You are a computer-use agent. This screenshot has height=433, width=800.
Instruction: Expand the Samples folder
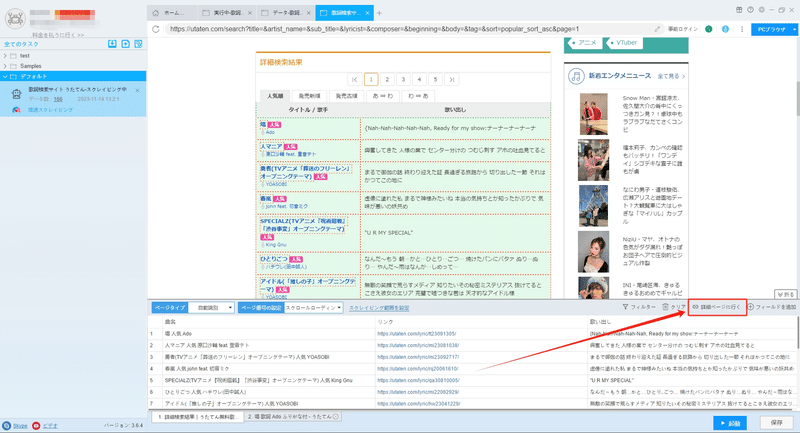pyautogui.click(x=5, y=66)
